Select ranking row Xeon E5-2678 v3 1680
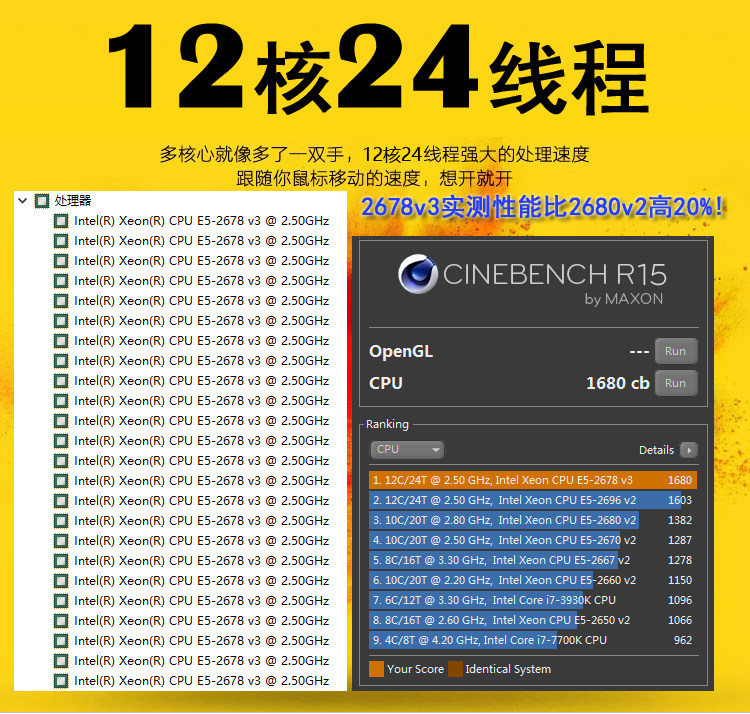 click(533, 480)
